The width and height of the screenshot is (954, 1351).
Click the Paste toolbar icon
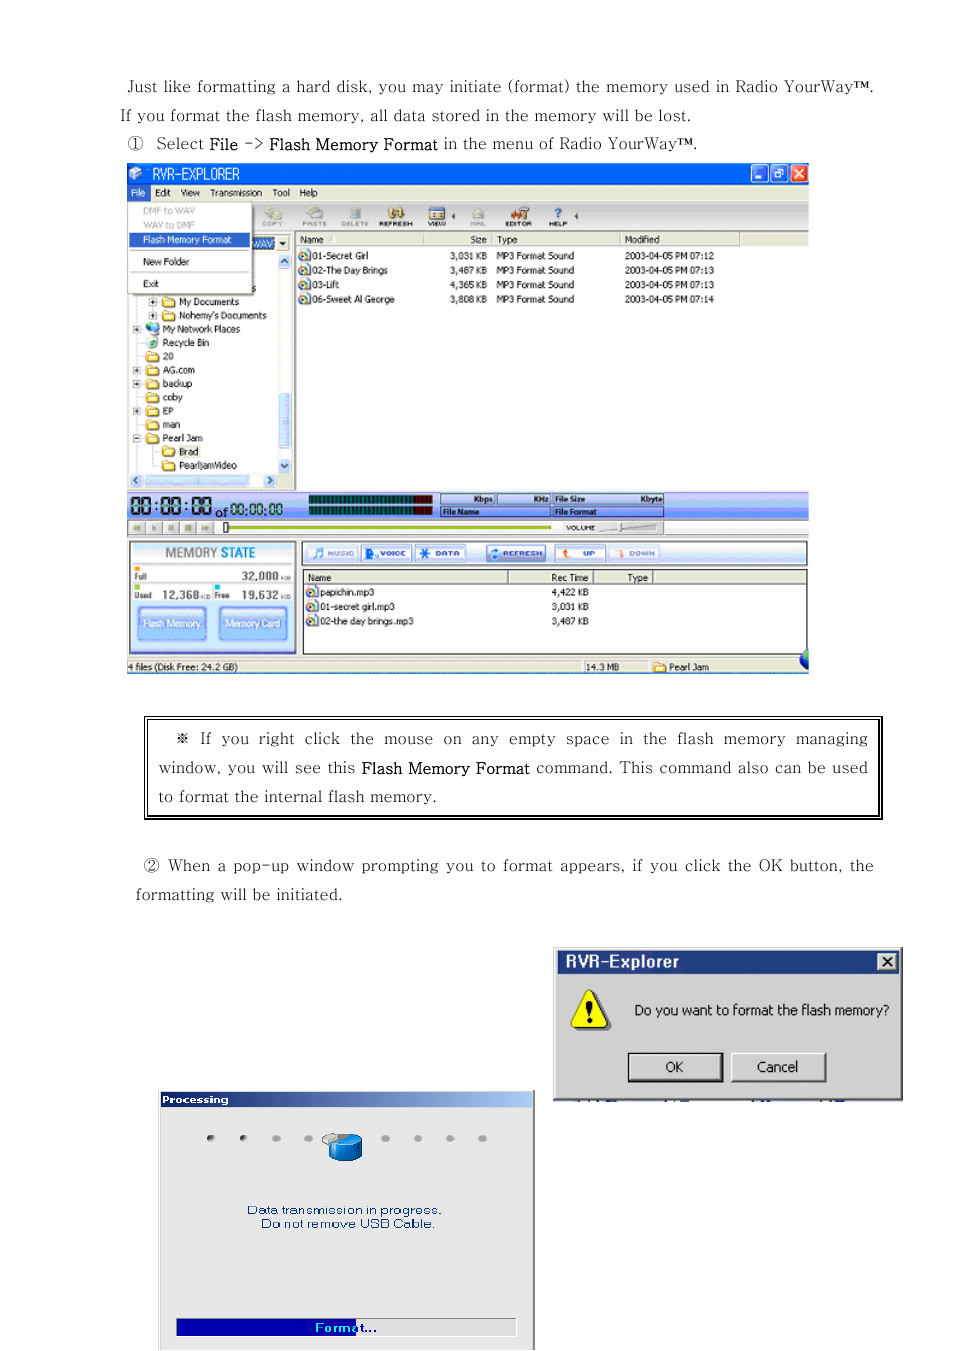[315, 216]
